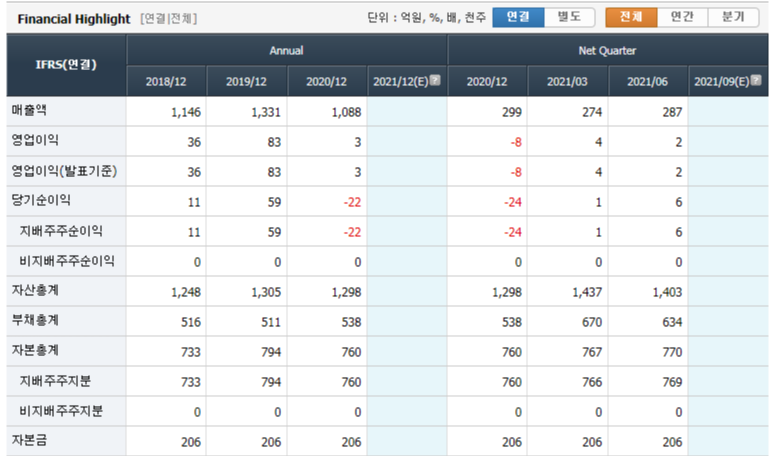Click the 매출액 row label
The width and height of the screenshot is (776, 456).
tap(29, 110)
